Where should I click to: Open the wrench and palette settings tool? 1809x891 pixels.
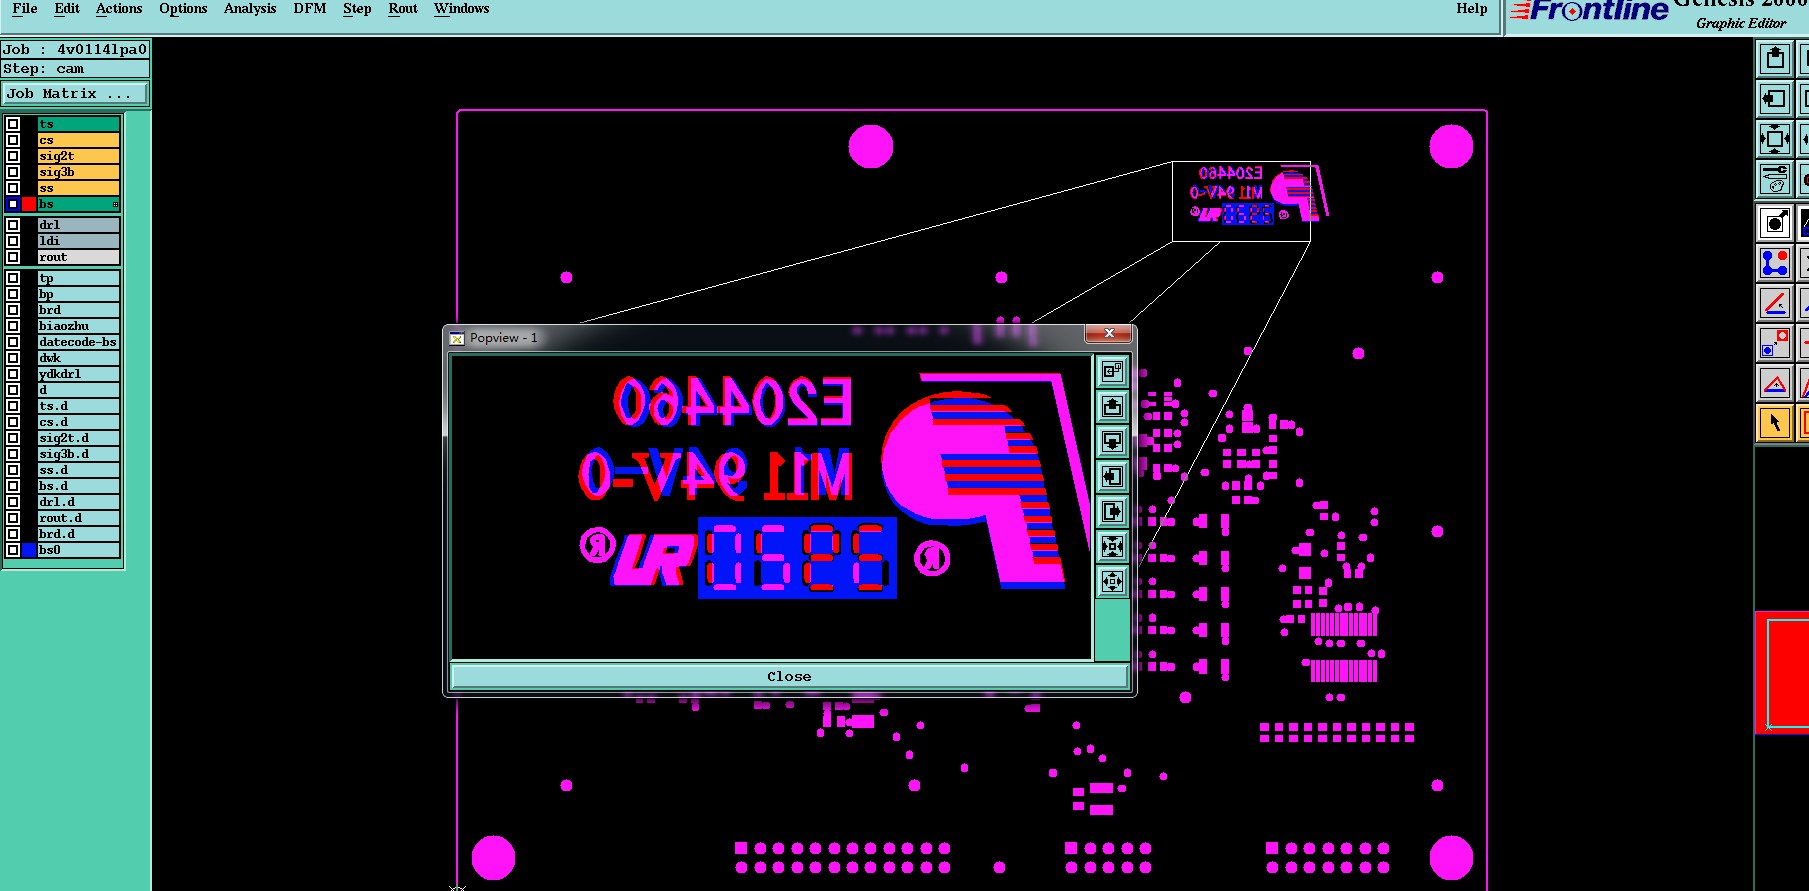pyautogui.click(x=1775, y=179)
